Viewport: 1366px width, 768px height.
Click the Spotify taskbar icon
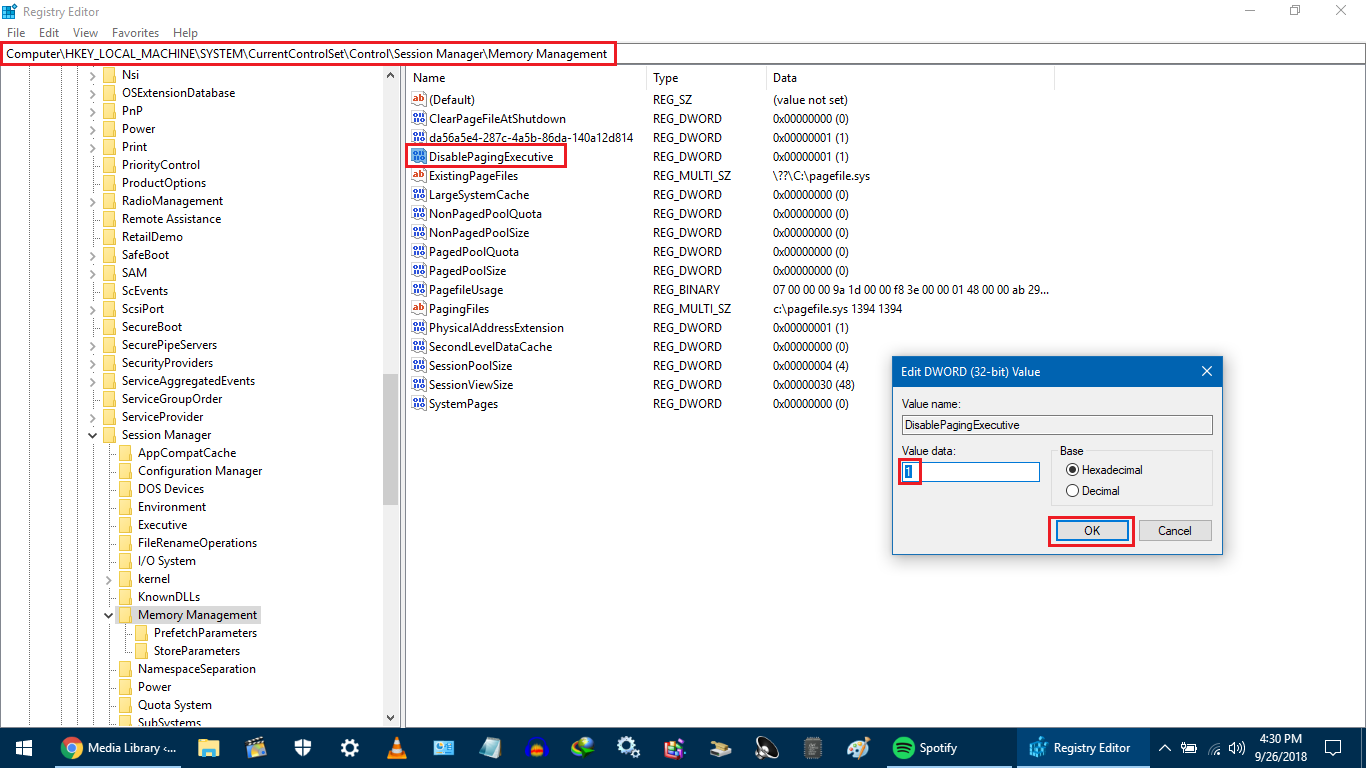[903, 748]
